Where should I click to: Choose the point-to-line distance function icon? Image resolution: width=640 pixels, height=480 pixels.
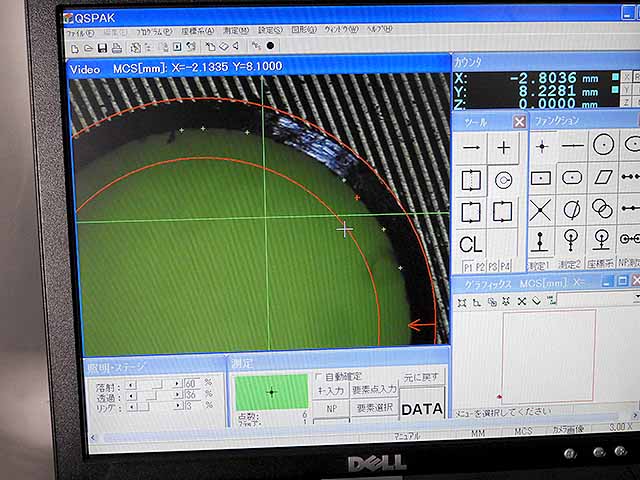(x=540, y=242)
